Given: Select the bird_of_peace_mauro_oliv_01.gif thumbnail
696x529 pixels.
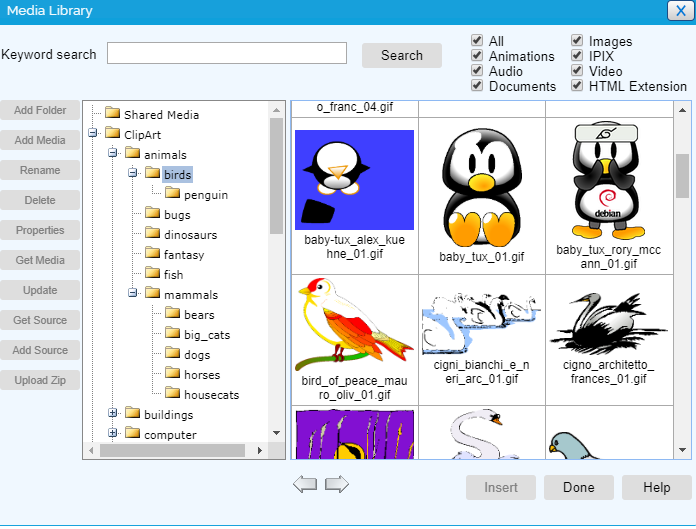Looking at the screenshot, I should (354, 325).
